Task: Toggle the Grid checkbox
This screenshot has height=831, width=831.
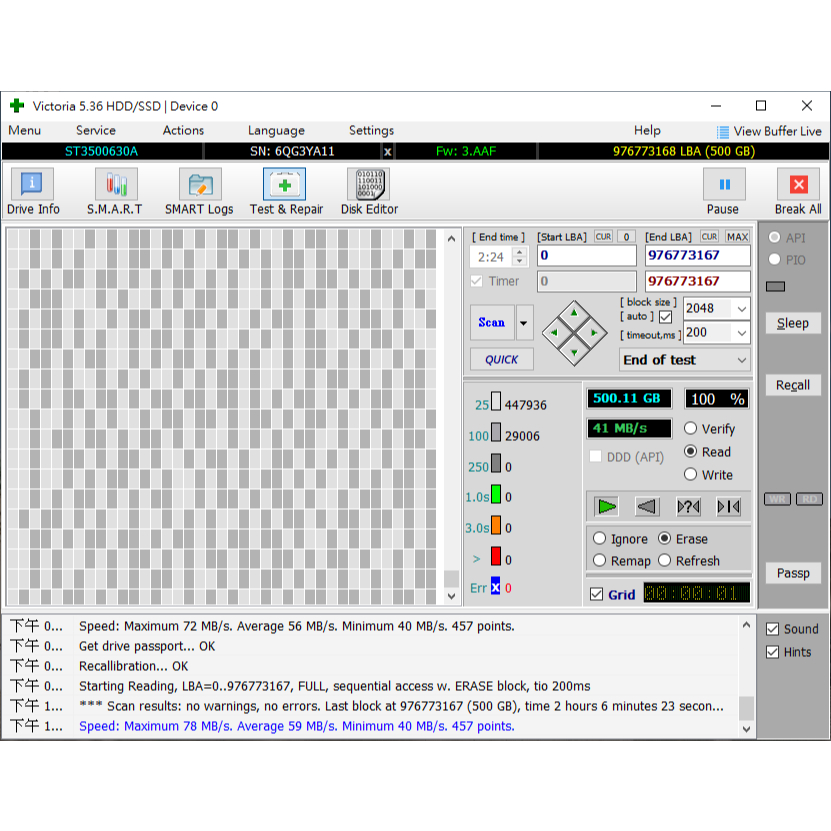Action: 597,594
